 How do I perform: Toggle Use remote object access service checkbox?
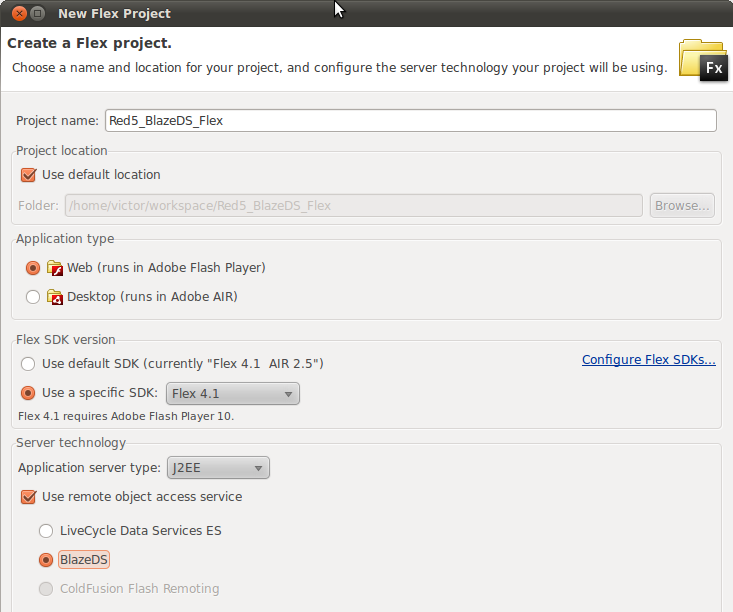(29, 497)
